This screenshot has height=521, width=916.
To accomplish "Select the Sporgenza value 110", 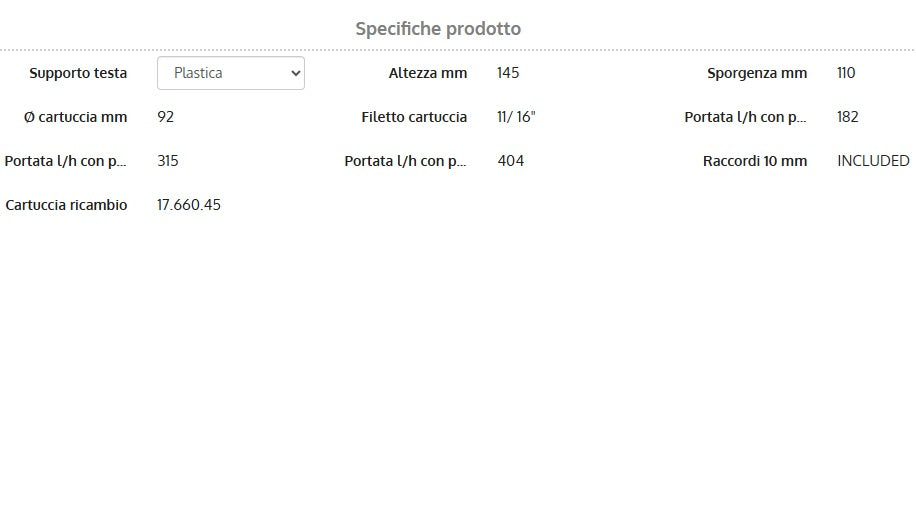I will click(846, 73).
